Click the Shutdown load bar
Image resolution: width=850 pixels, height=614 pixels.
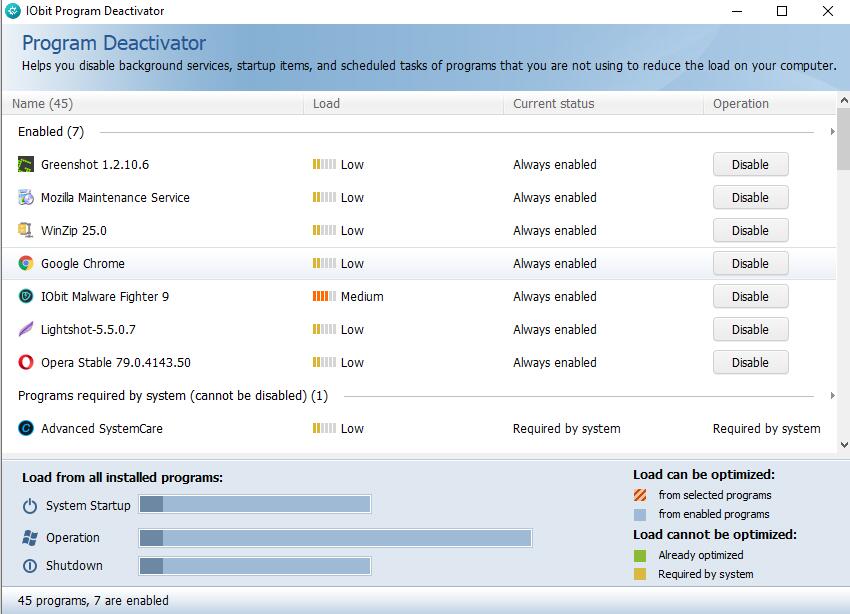click(255, 566)
